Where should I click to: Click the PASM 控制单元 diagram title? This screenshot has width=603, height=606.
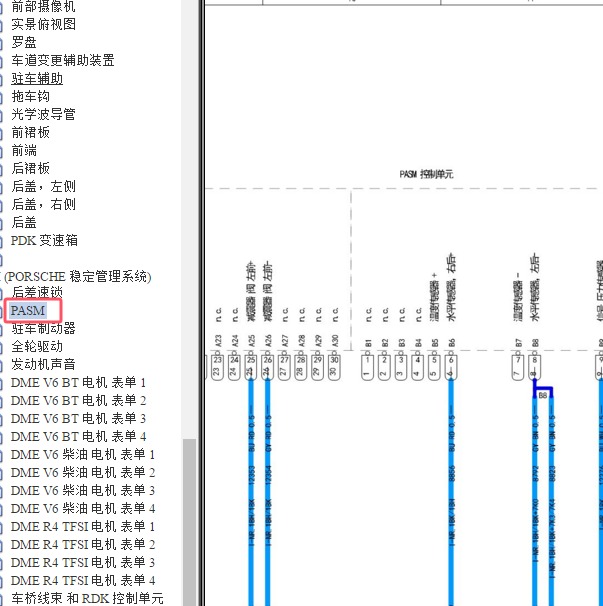point(426,174)
